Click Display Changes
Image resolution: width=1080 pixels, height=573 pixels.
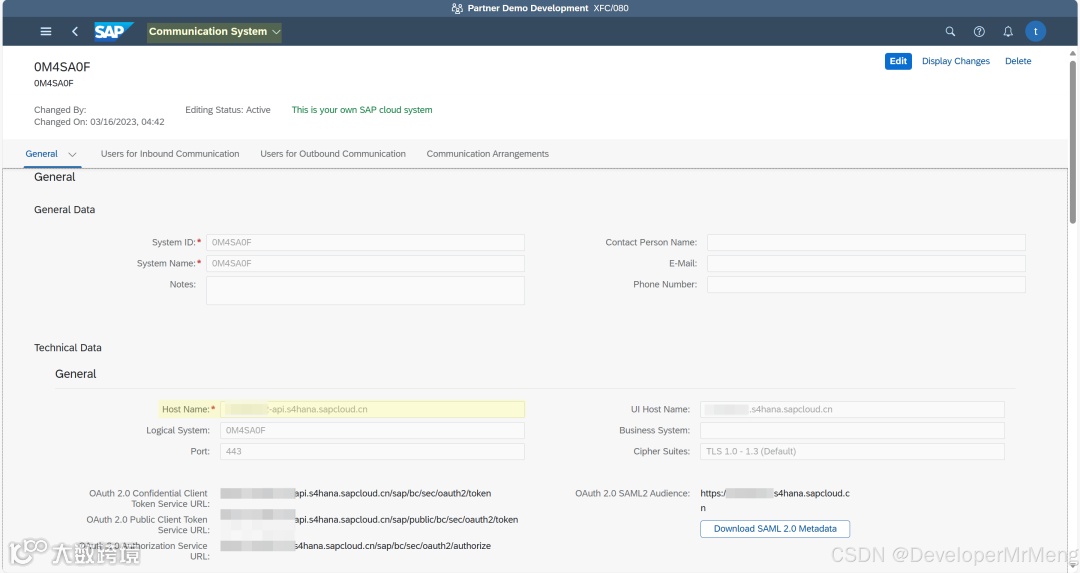tap(955, 61)
